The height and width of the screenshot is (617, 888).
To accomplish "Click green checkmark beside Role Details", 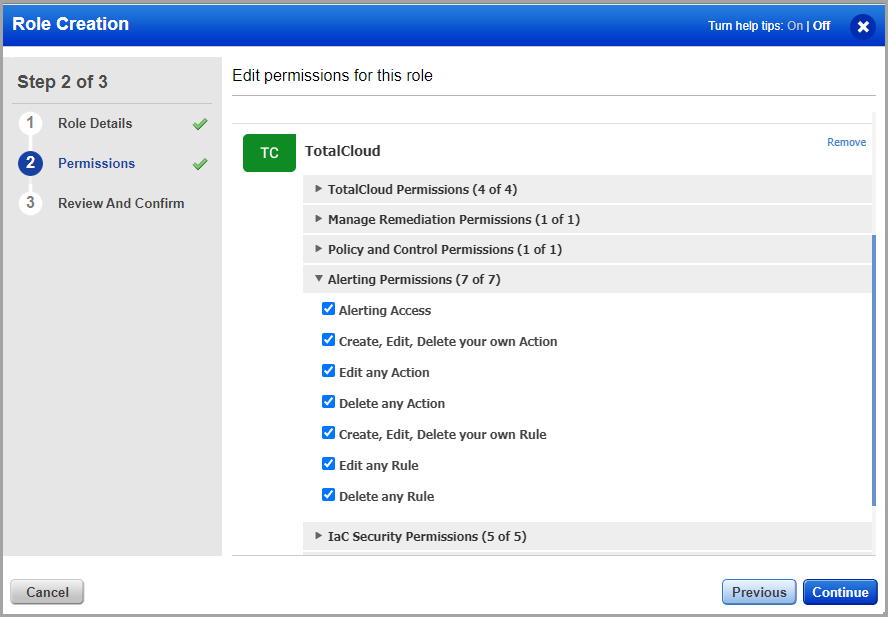I will 200,124.
